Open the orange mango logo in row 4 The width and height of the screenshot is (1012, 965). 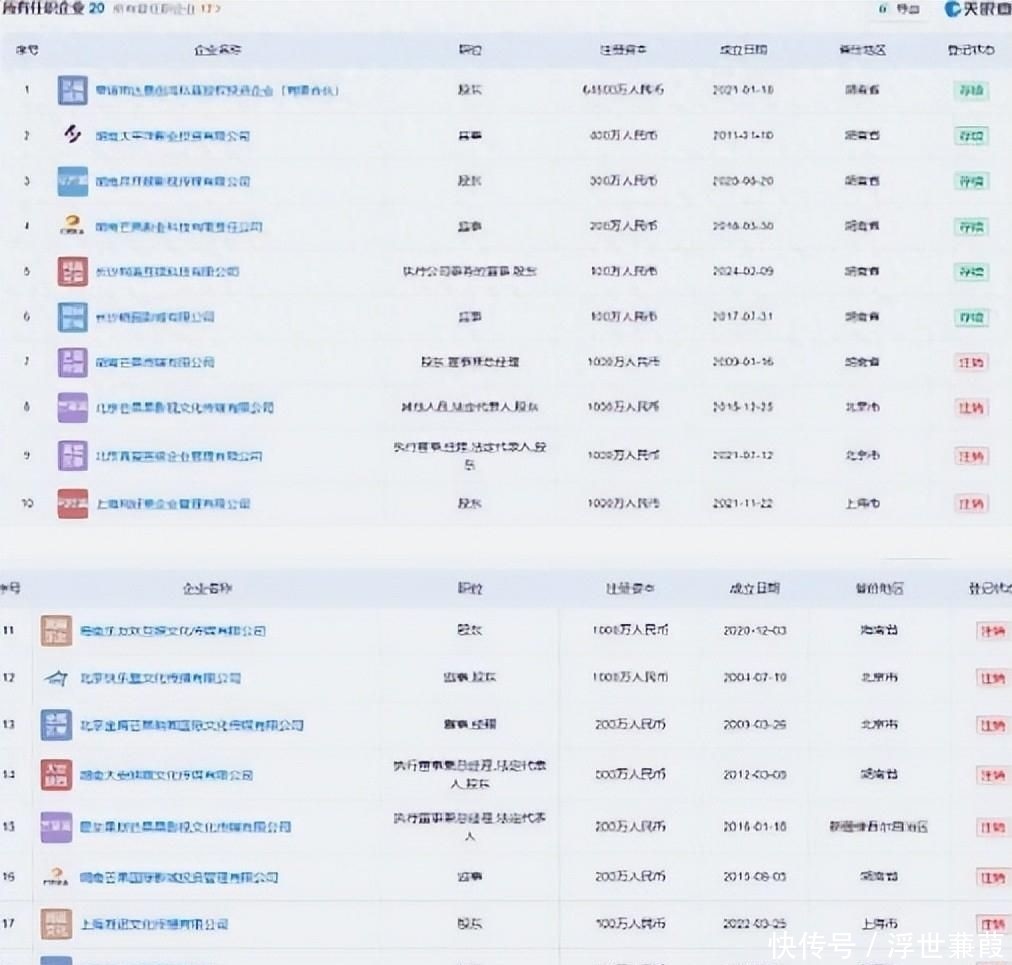[73, 227]
